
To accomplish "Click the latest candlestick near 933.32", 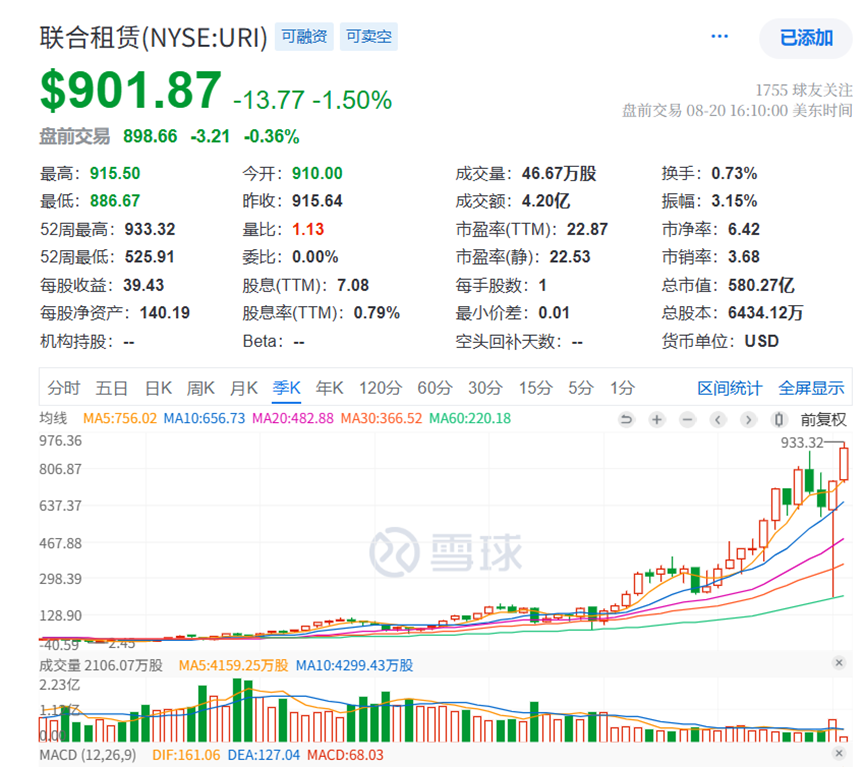I will (x=844, y=463).
